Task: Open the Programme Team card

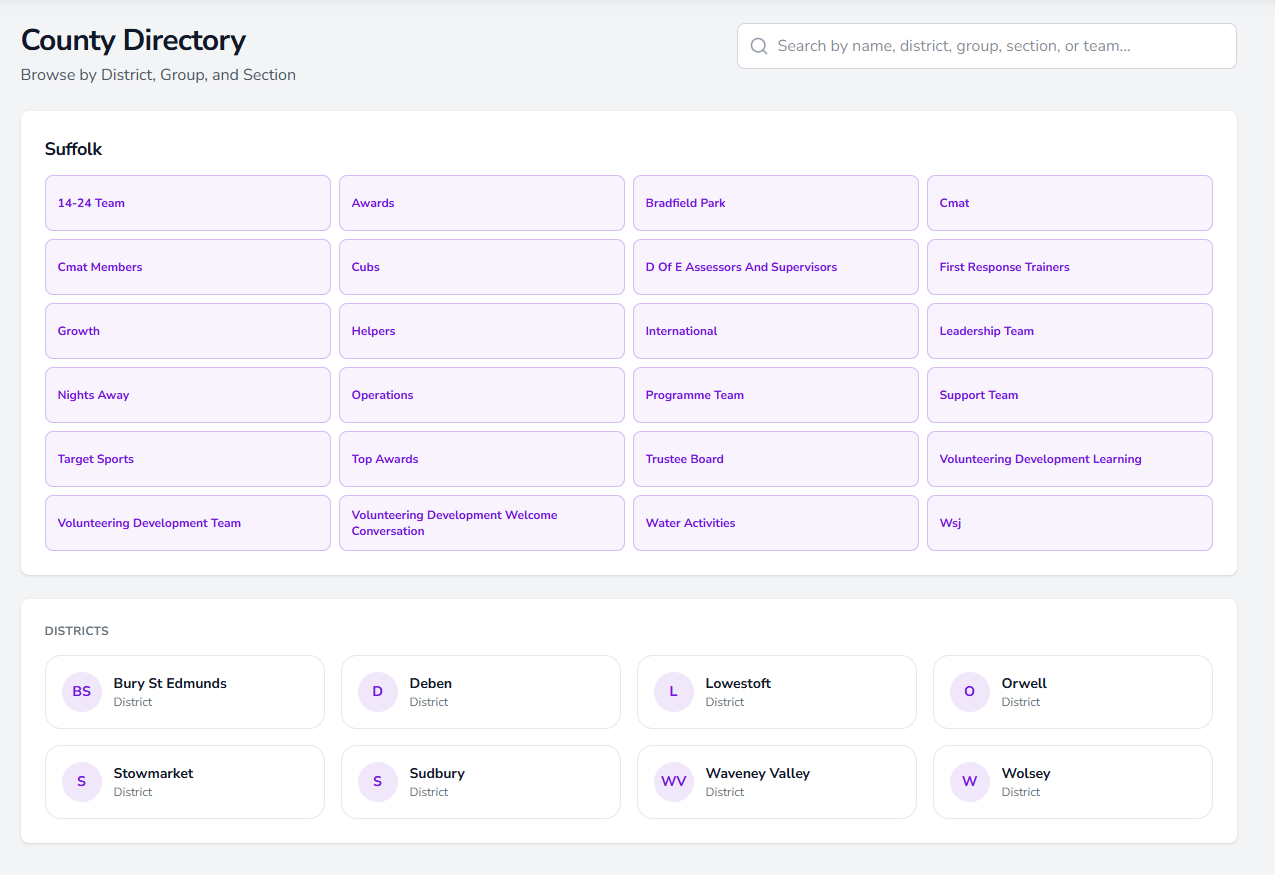Action: [x=776, y=395]
